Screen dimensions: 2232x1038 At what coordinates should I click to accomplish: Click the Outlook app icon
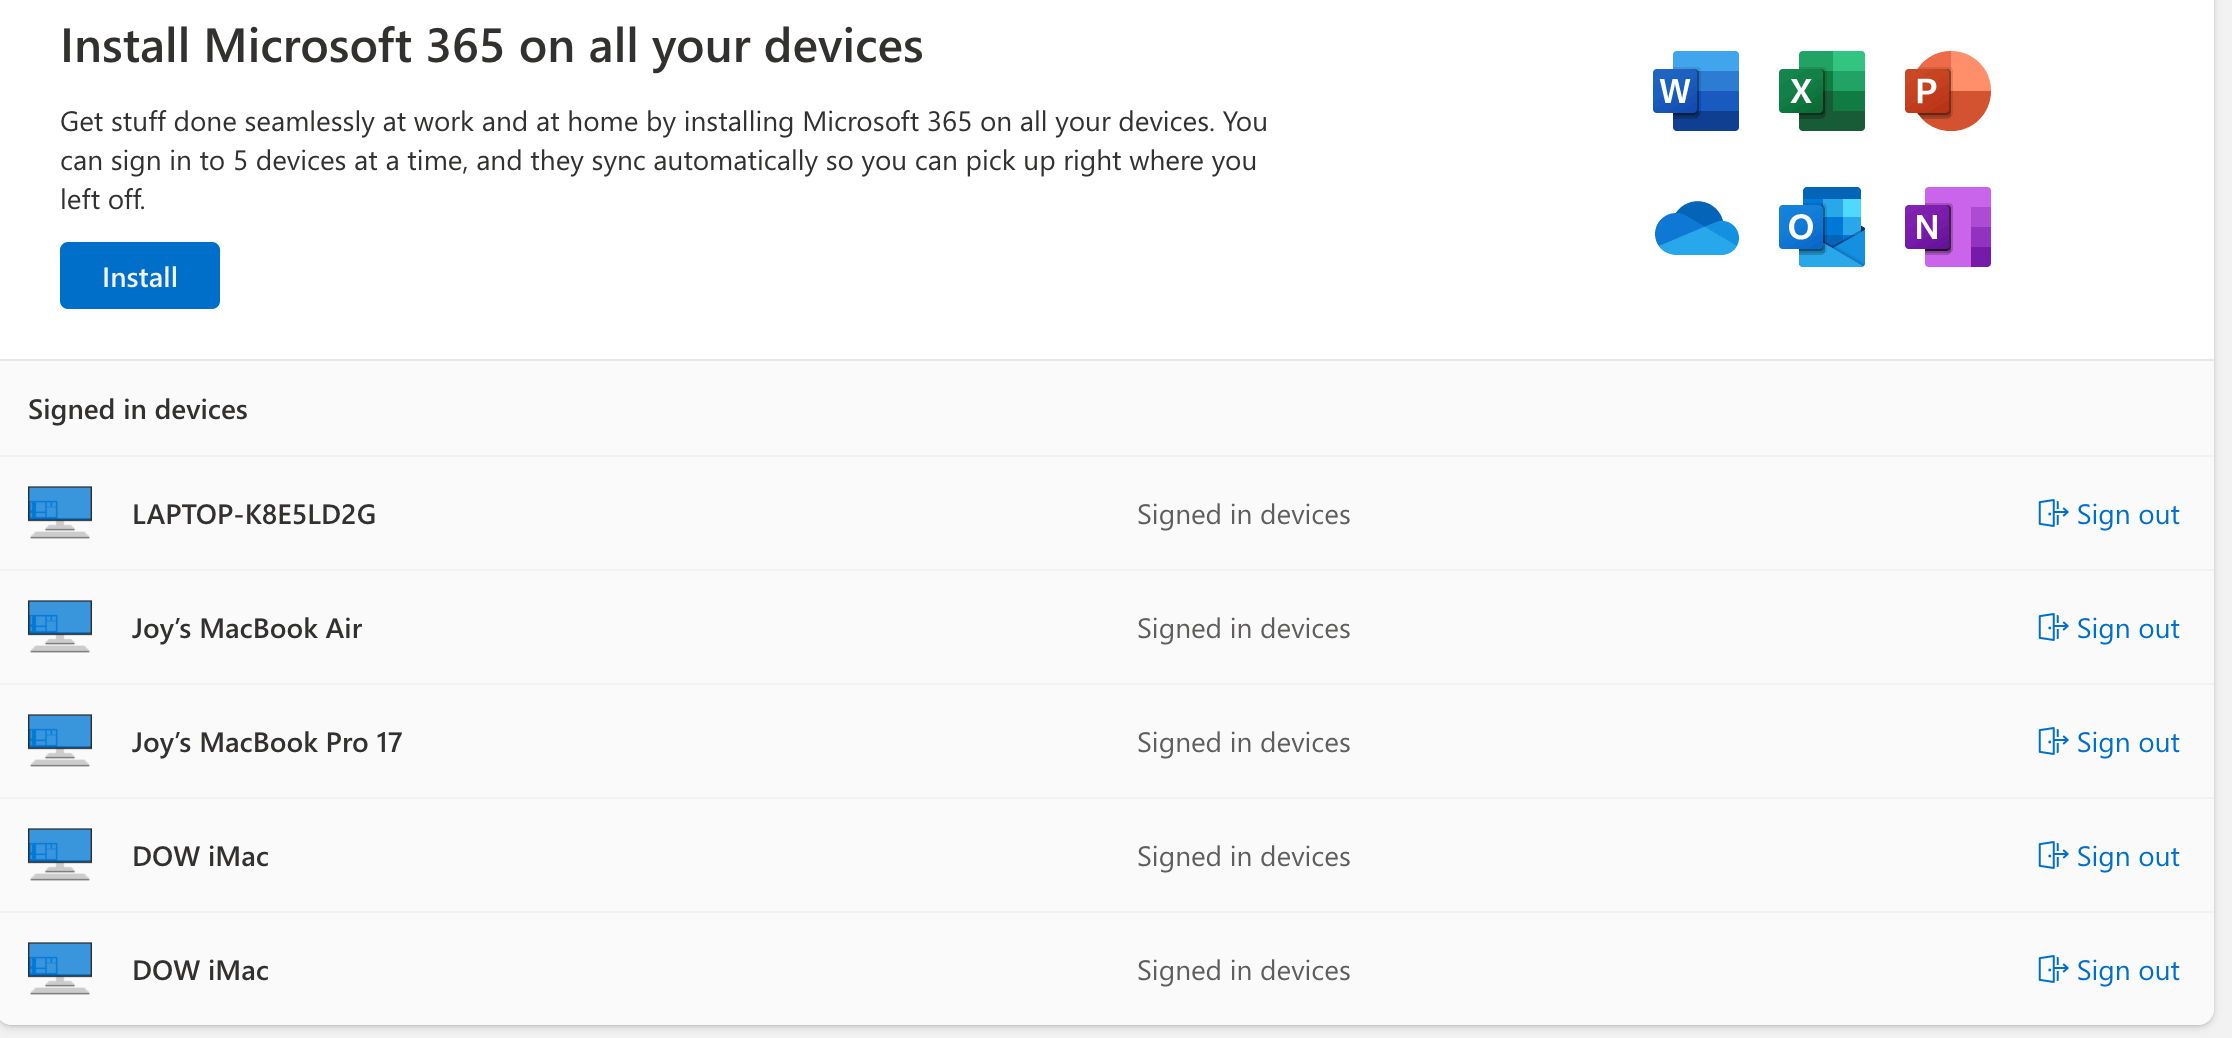pos(1822,227)
